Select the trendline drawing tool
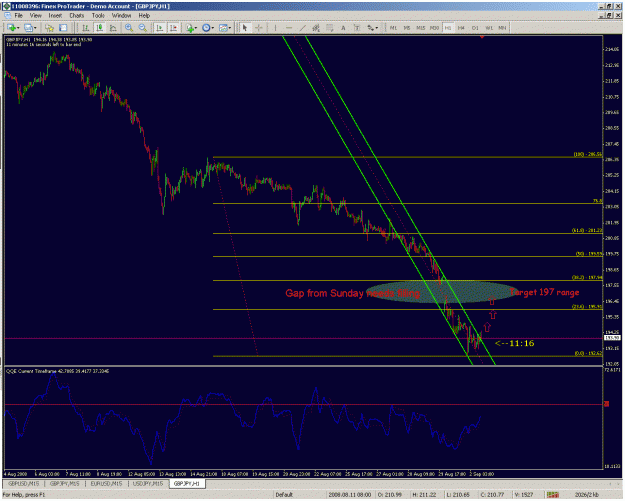Screen dimensions: 625x501 (303, 28)
